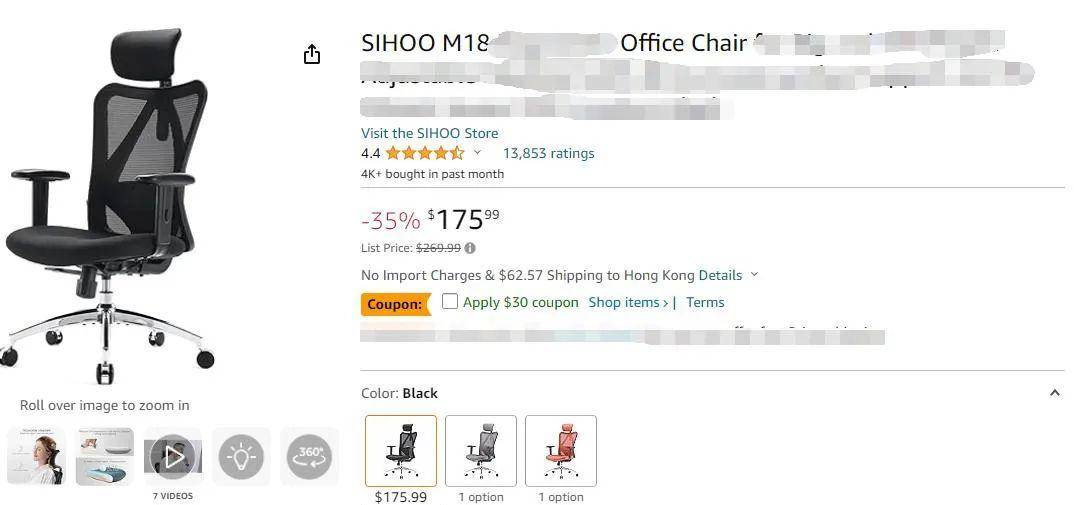Screen dimensions: 1074x505
Task: Select the black chair color swatch
Action: (401, 451)
